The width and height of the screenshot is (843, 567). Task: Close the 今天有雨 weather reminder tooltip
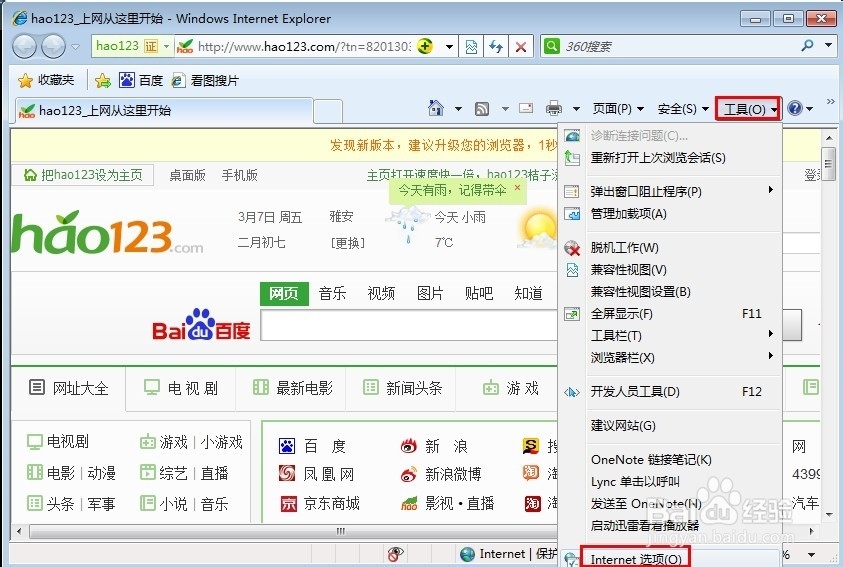pyautogui.click(x=517, y=188)
